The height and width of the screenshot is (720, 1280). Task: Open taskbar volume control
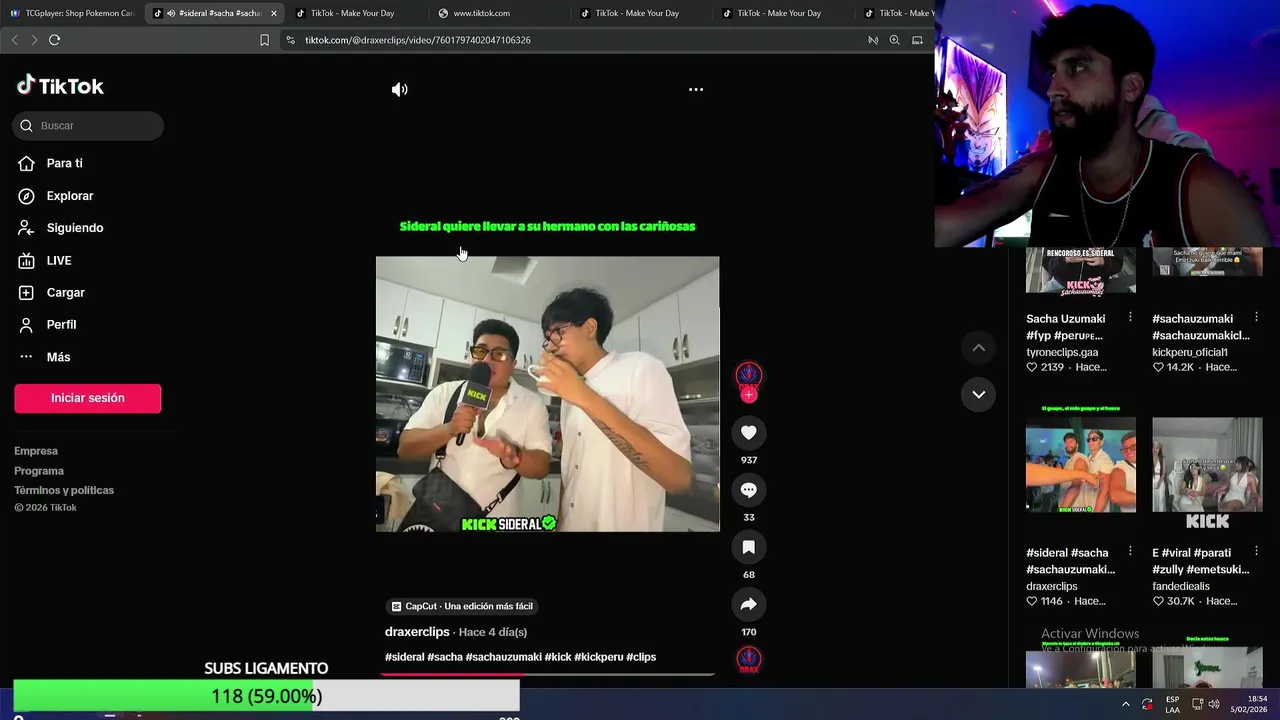(1214, 704)
